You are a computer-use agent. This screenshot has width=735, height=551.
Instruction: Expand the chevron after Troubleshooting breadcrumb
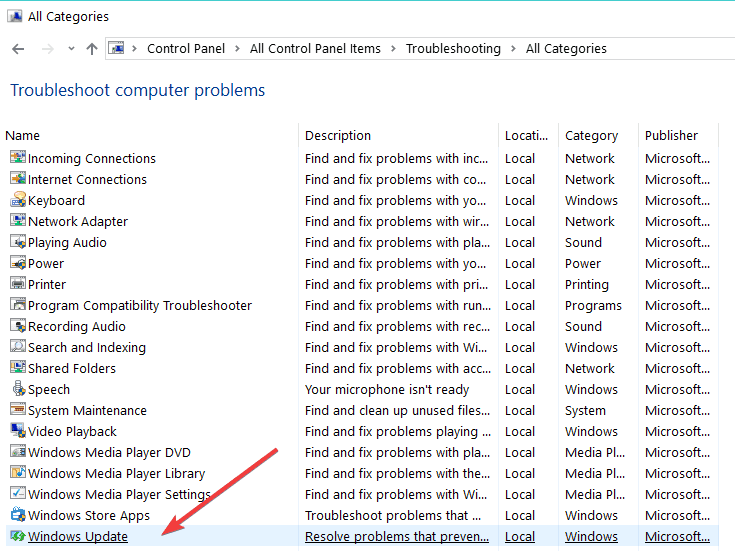coord(513,49)
